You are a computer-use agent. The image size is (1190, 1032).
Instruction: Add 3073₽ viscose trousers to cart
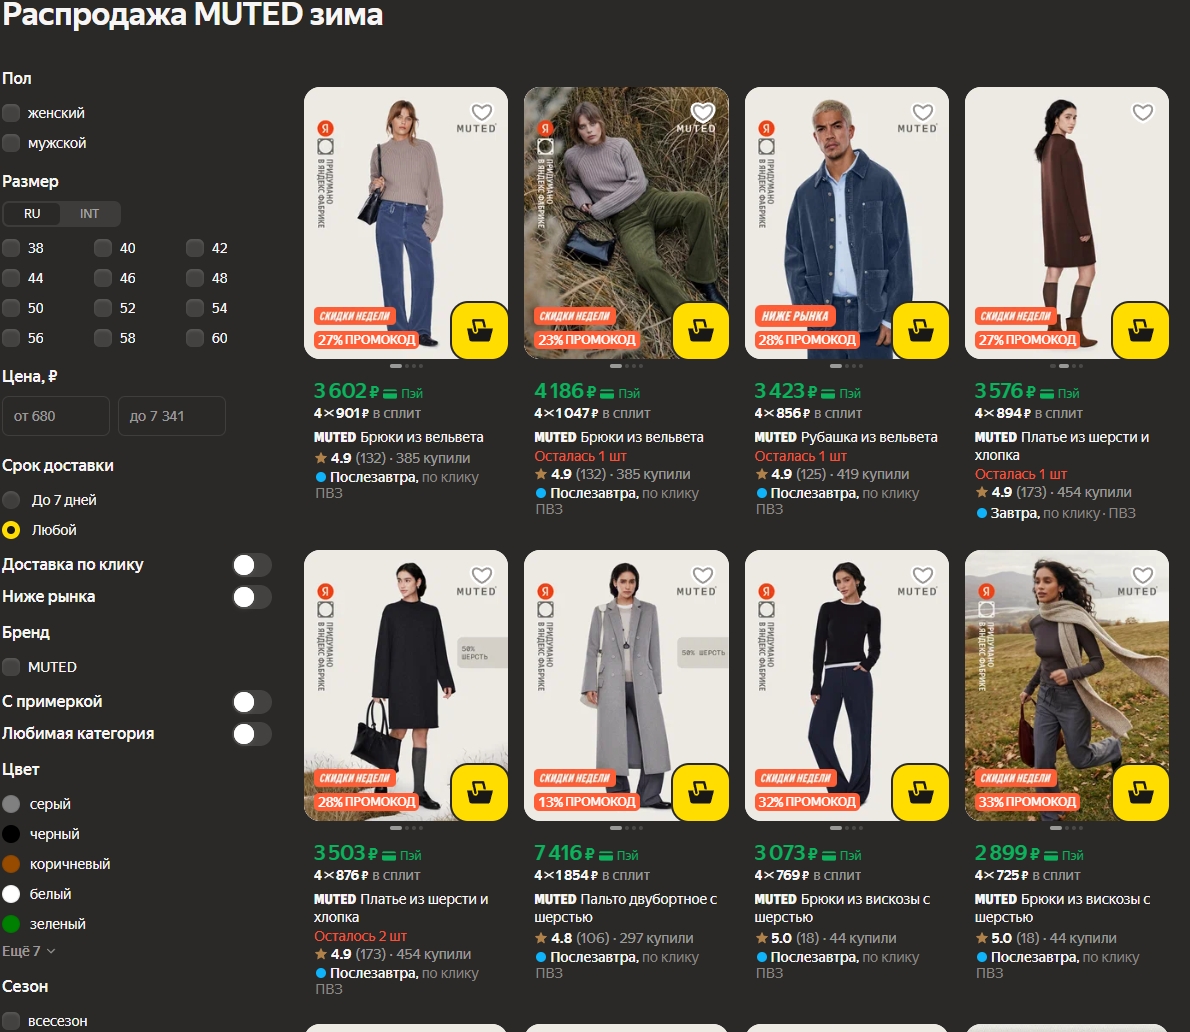(x=921, y=792)
